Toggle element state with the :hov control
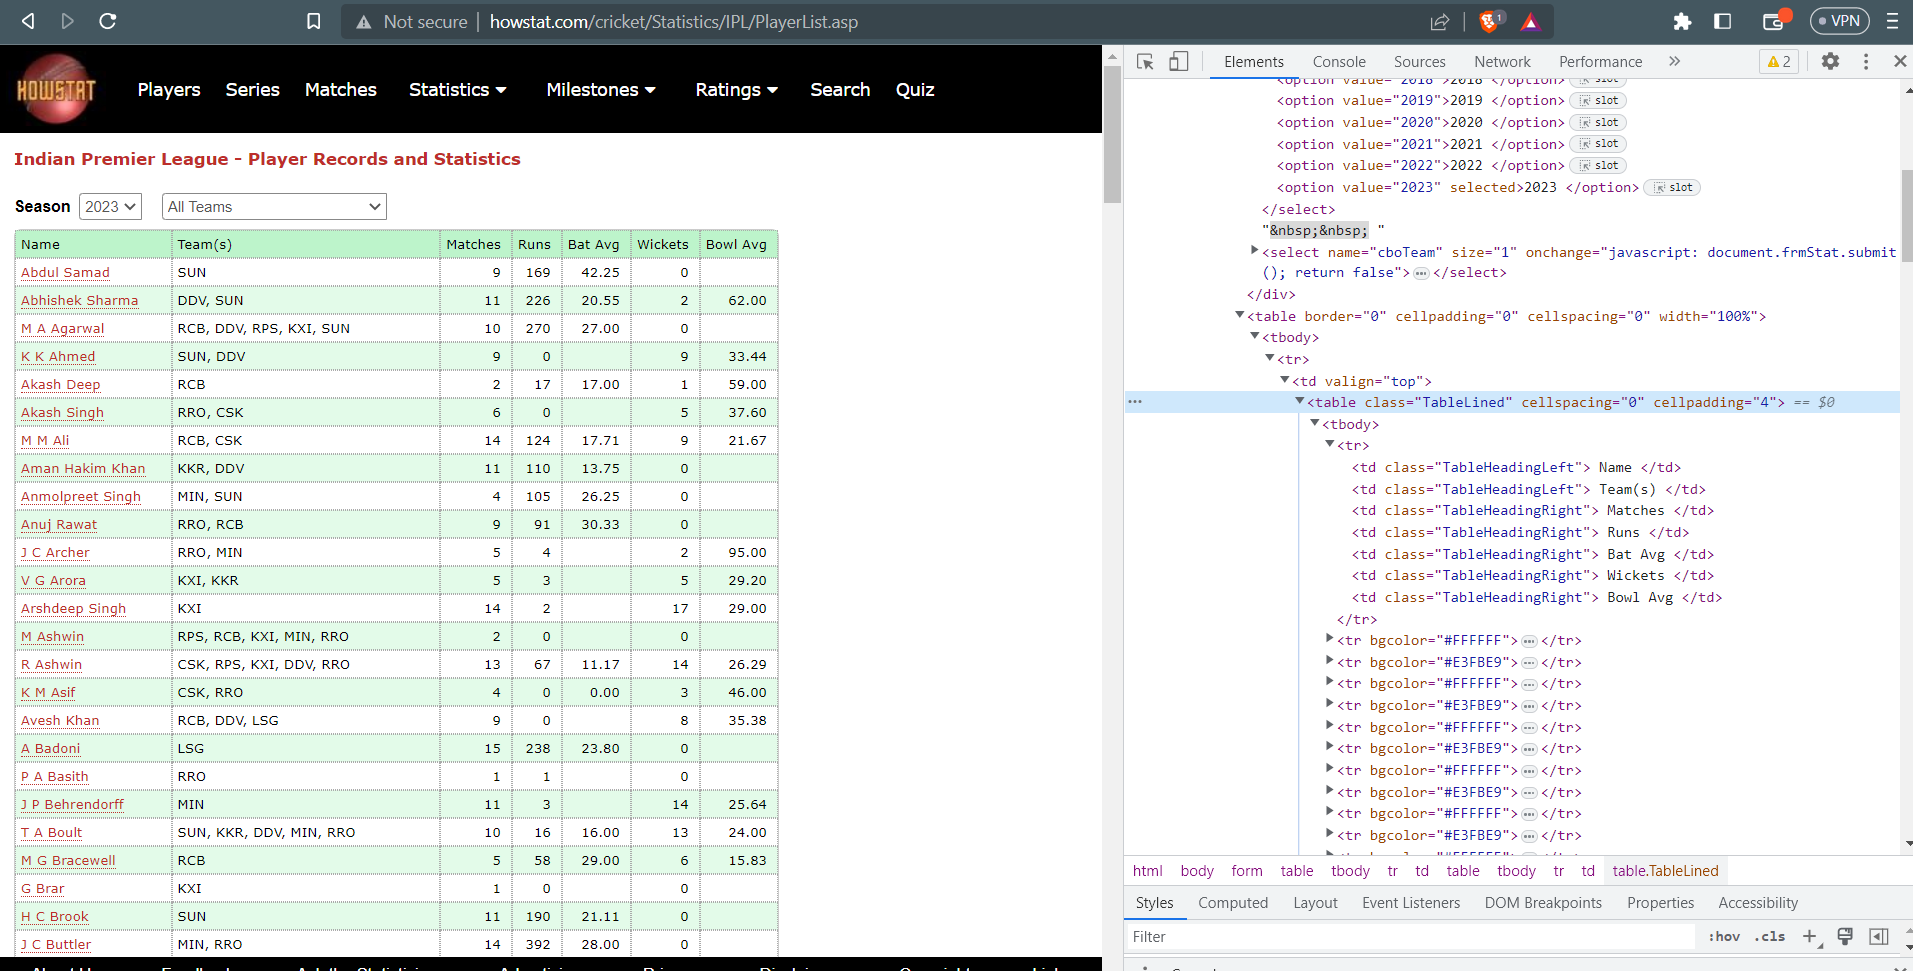 tap(1724, 937)
